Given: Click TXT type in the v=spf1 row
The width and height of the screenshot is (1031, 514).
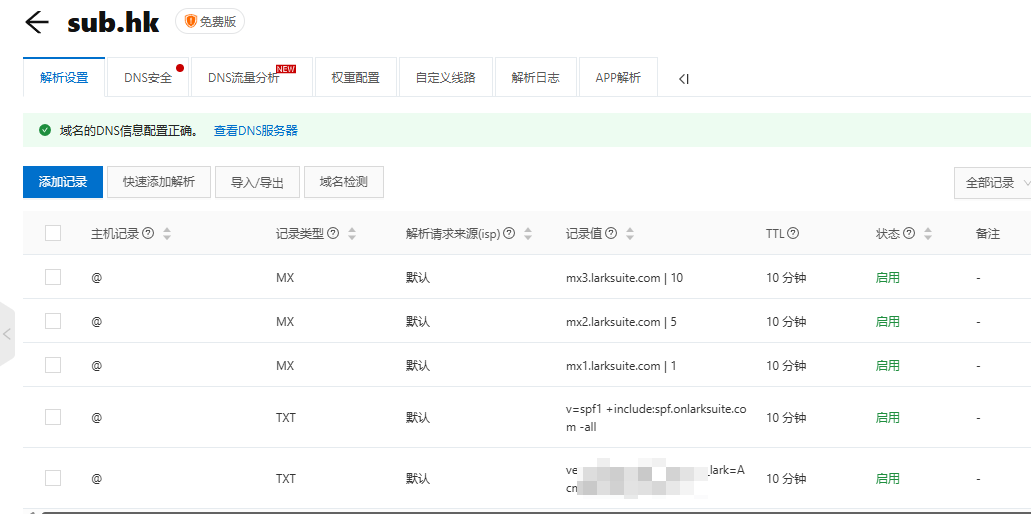Looking at the screenshot, I should [285, 418].
